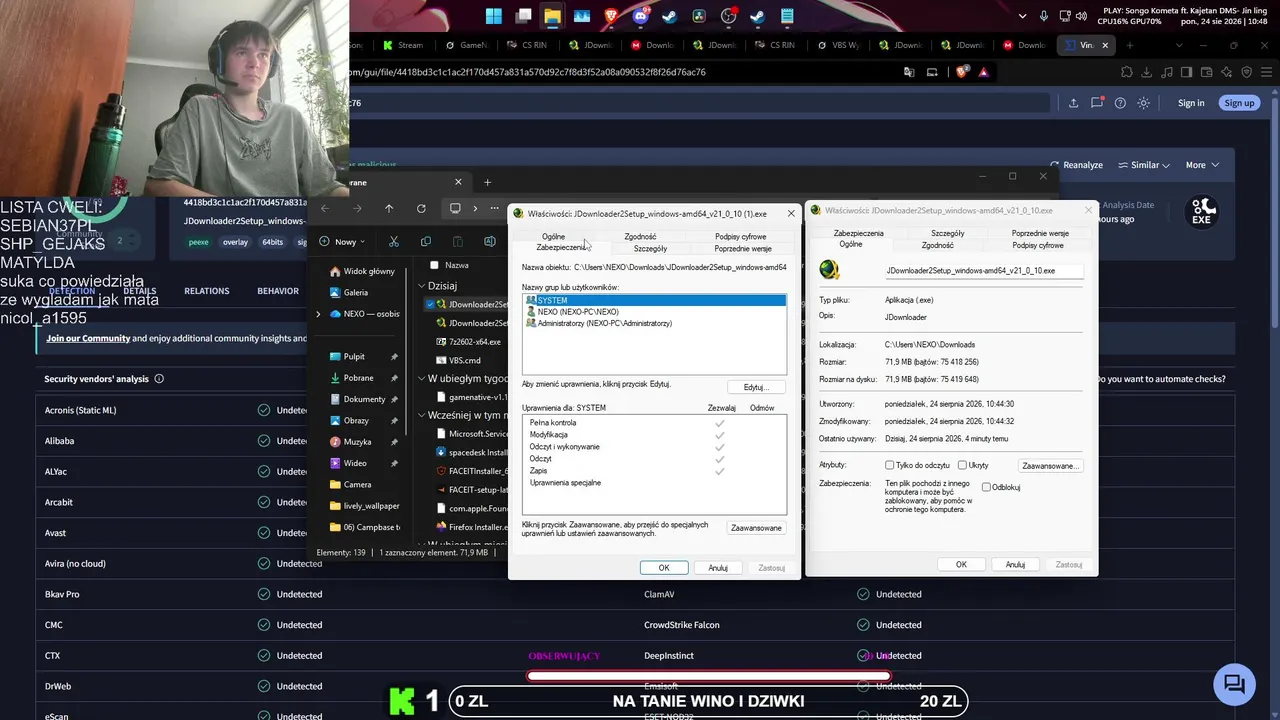Image resolution: width=1280 pixels, height=720 pixels.
Task: Open the BEHAVIOR tab on VirusTotal
Action: (x=278, y=291)
